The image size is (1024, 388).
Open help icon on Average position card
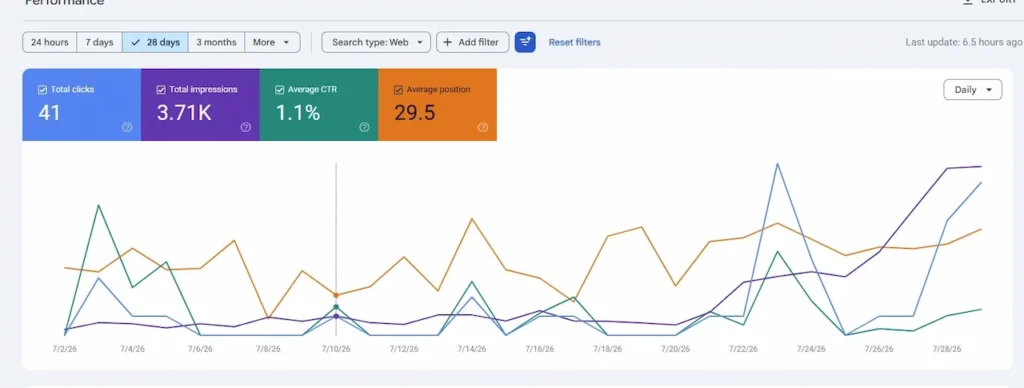[483, 127]
